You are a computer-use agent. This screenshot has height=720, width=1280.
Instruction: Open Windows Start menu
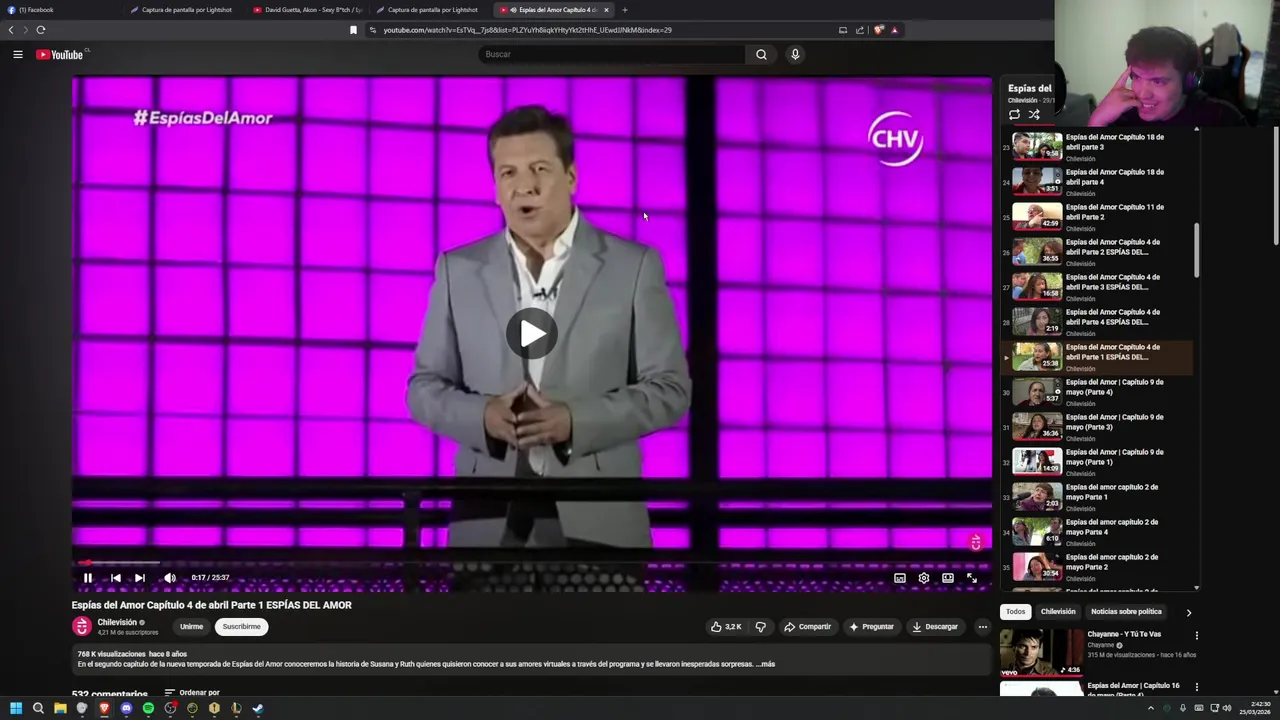[x=16, y=708]
